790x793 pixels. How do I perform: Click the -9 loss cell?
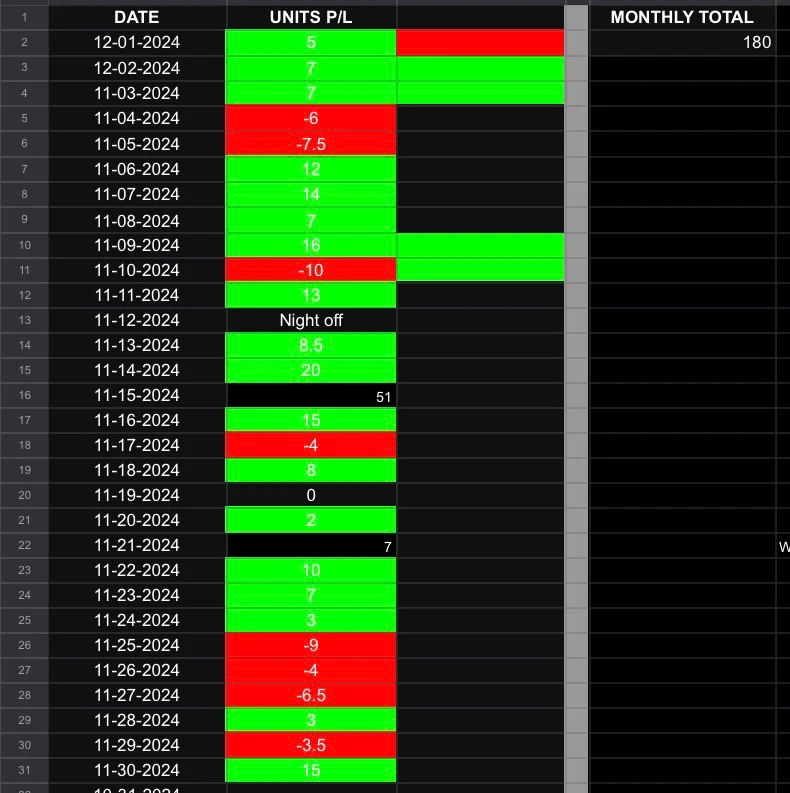click(x=311, y=645)
